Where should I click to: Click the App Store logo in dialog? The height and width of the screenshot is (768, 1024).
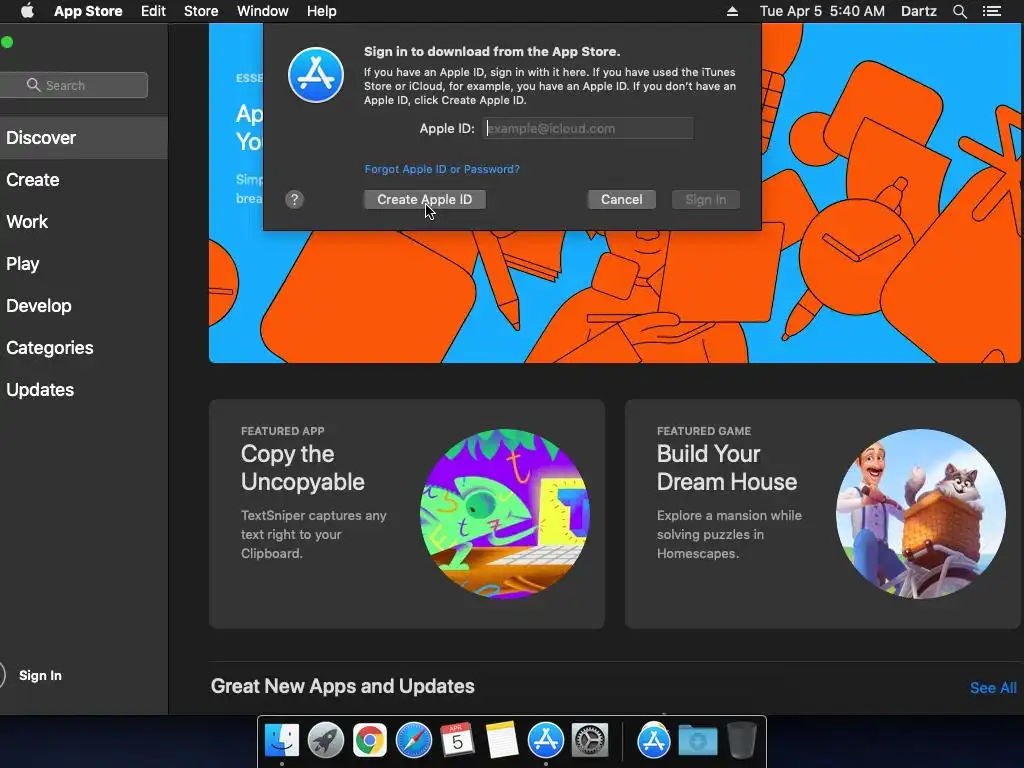click(x=316, y=75)
